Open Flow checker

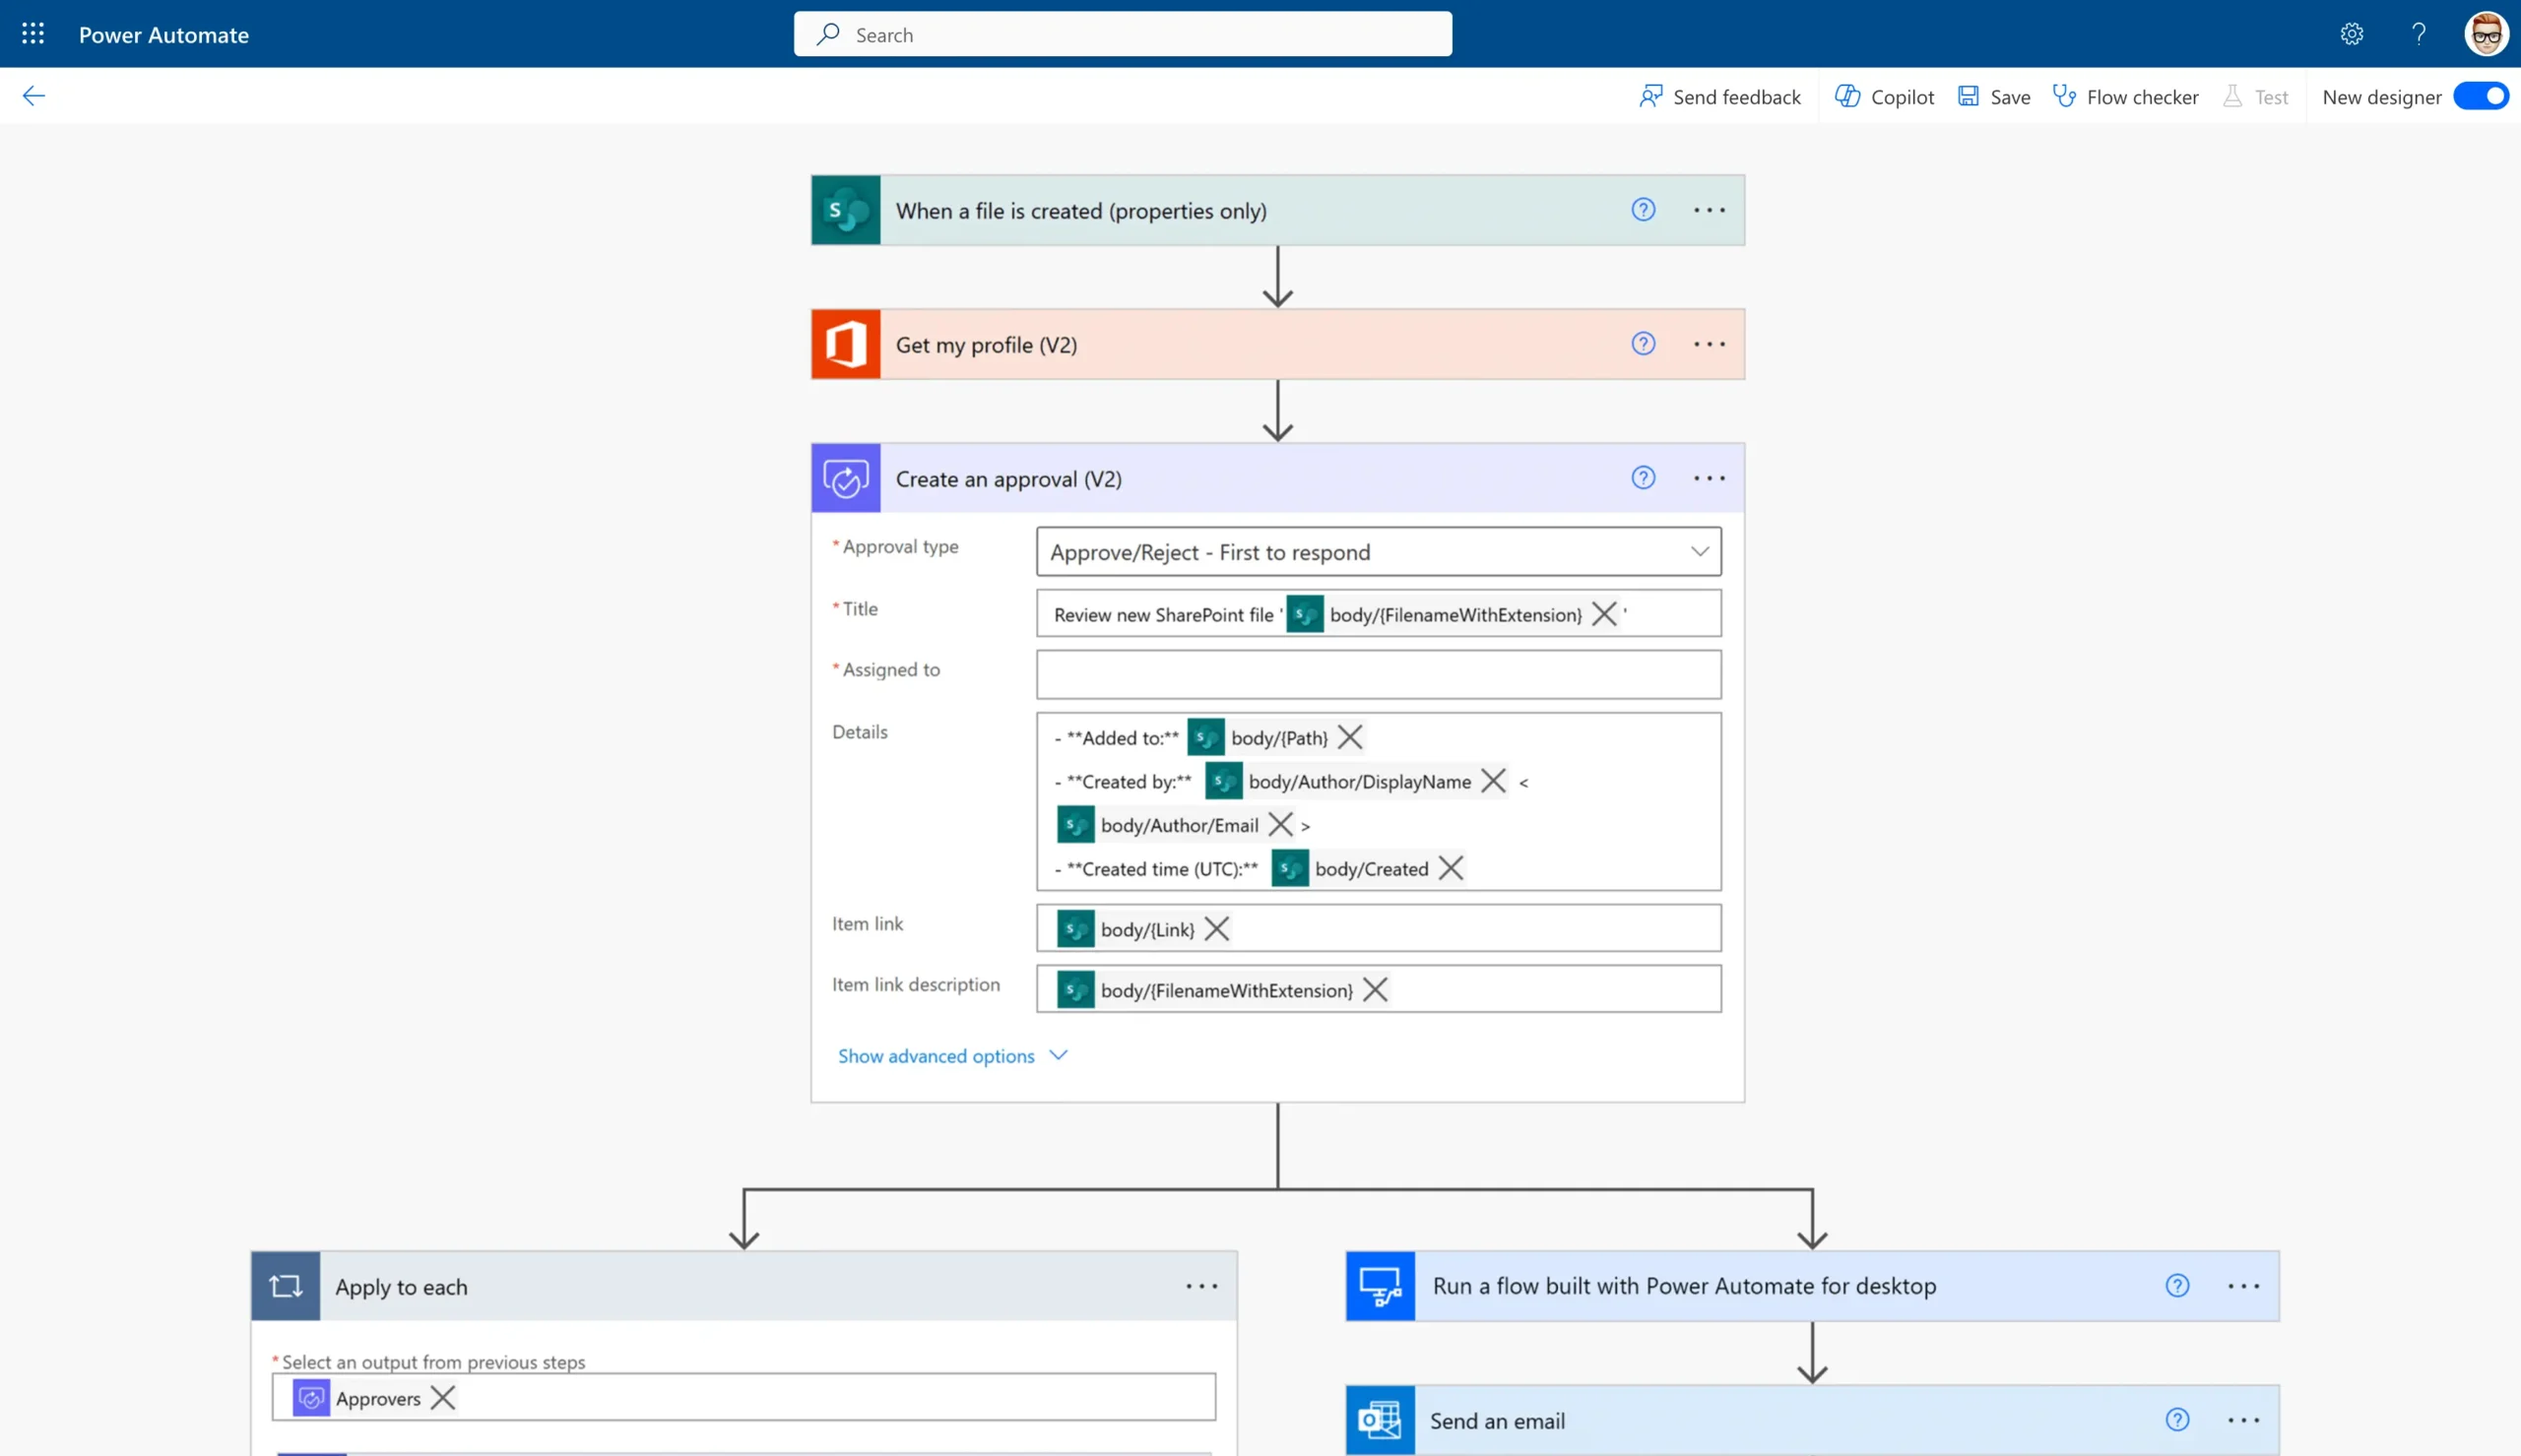2125,96
